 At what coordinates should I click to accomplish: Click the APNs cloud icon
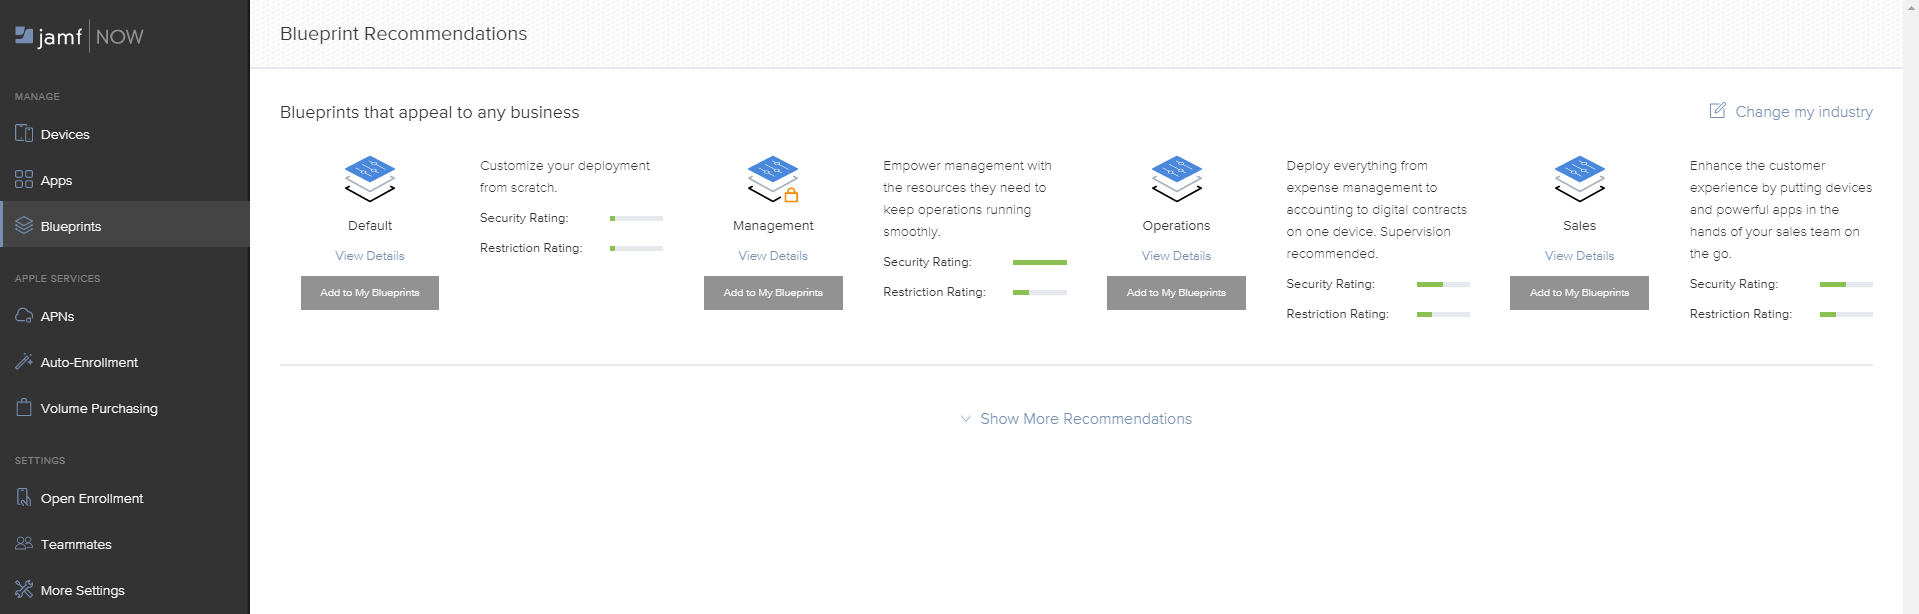coord(24,315)
